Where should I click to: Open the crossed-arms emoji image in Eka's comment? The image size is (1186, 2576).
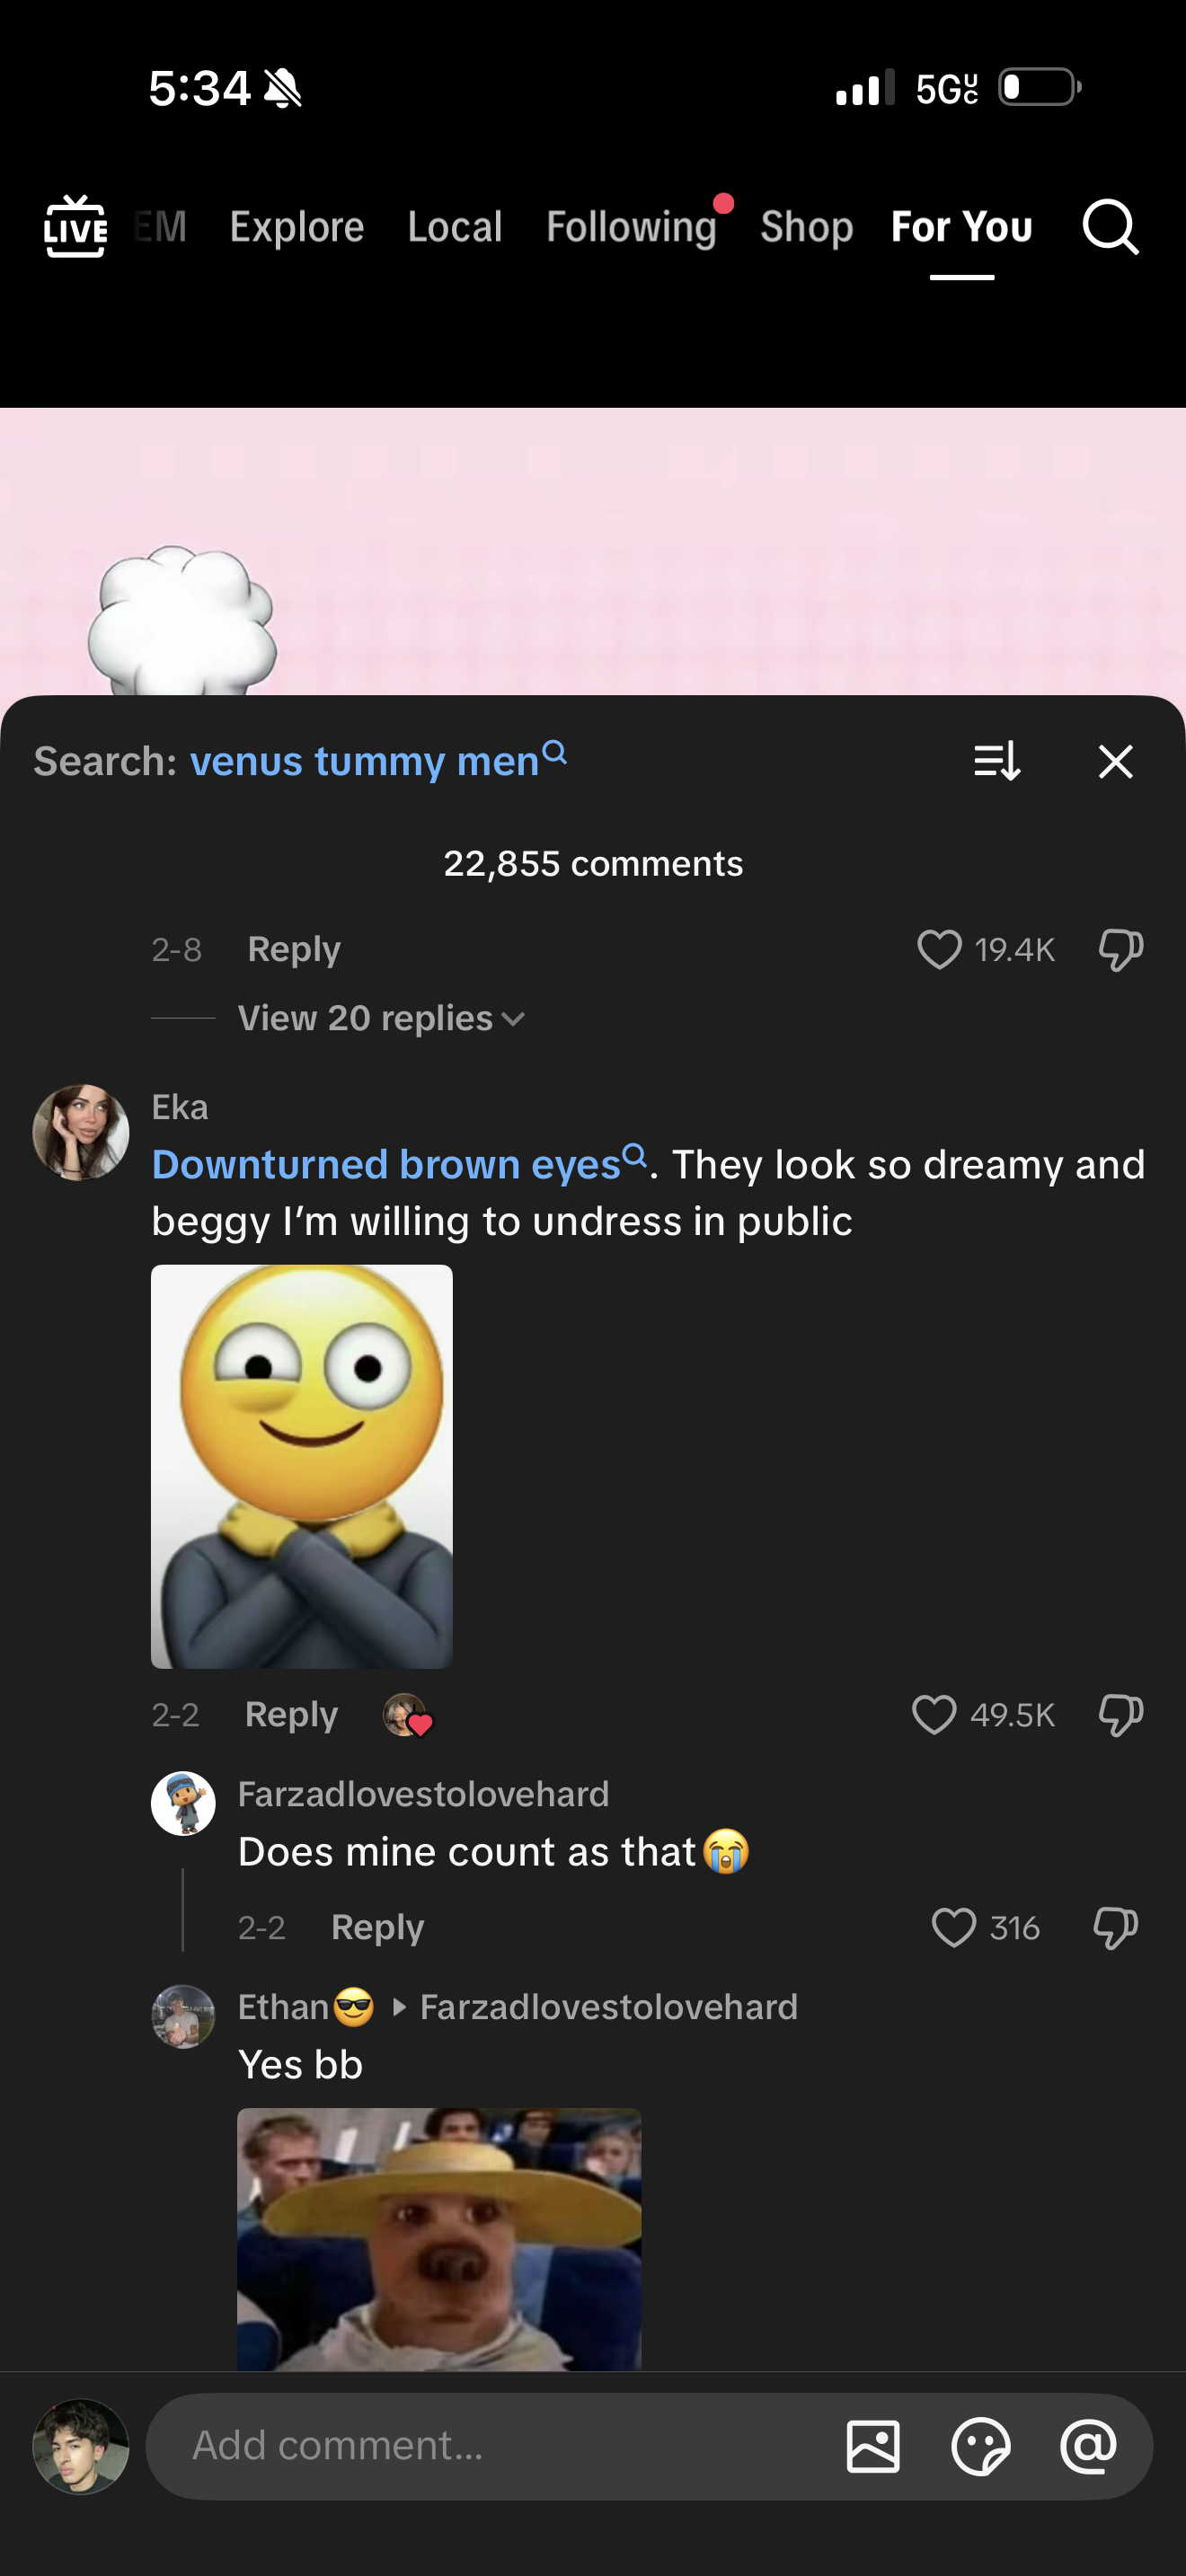coord(301,1466)
